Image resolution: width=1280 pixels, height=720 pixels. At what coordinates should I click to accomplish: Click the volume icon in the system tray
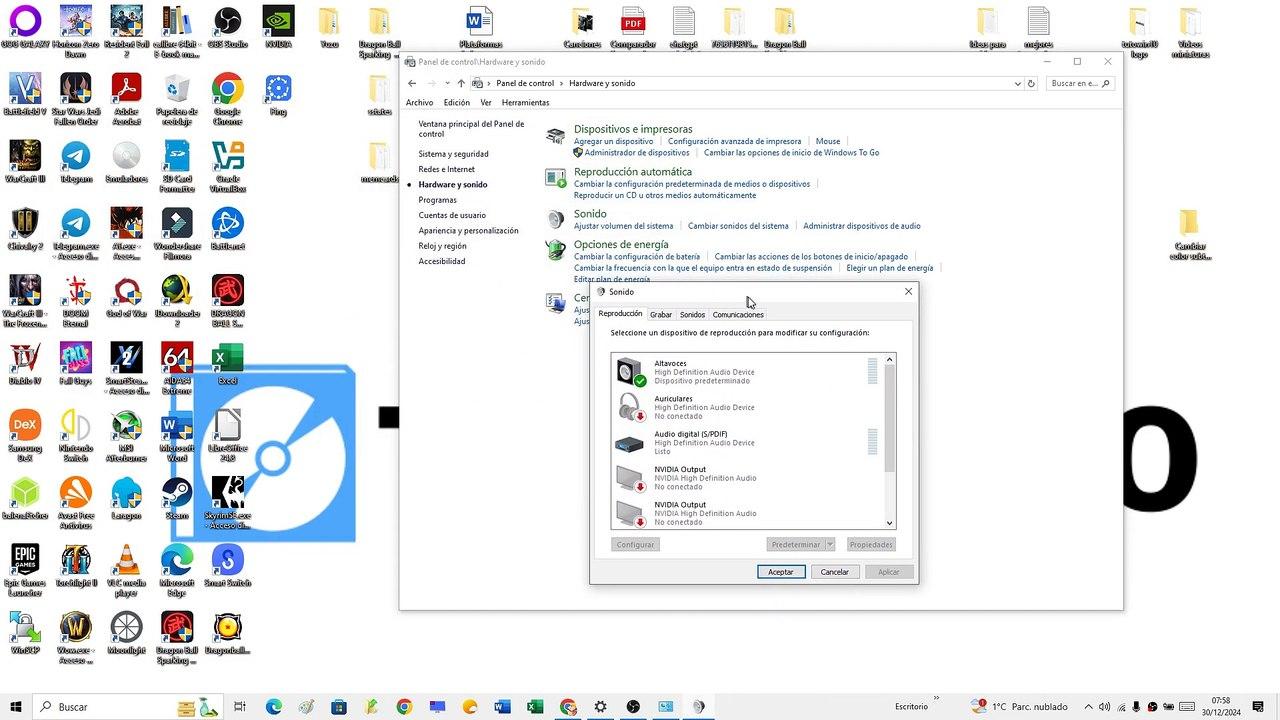[1105, 707]
